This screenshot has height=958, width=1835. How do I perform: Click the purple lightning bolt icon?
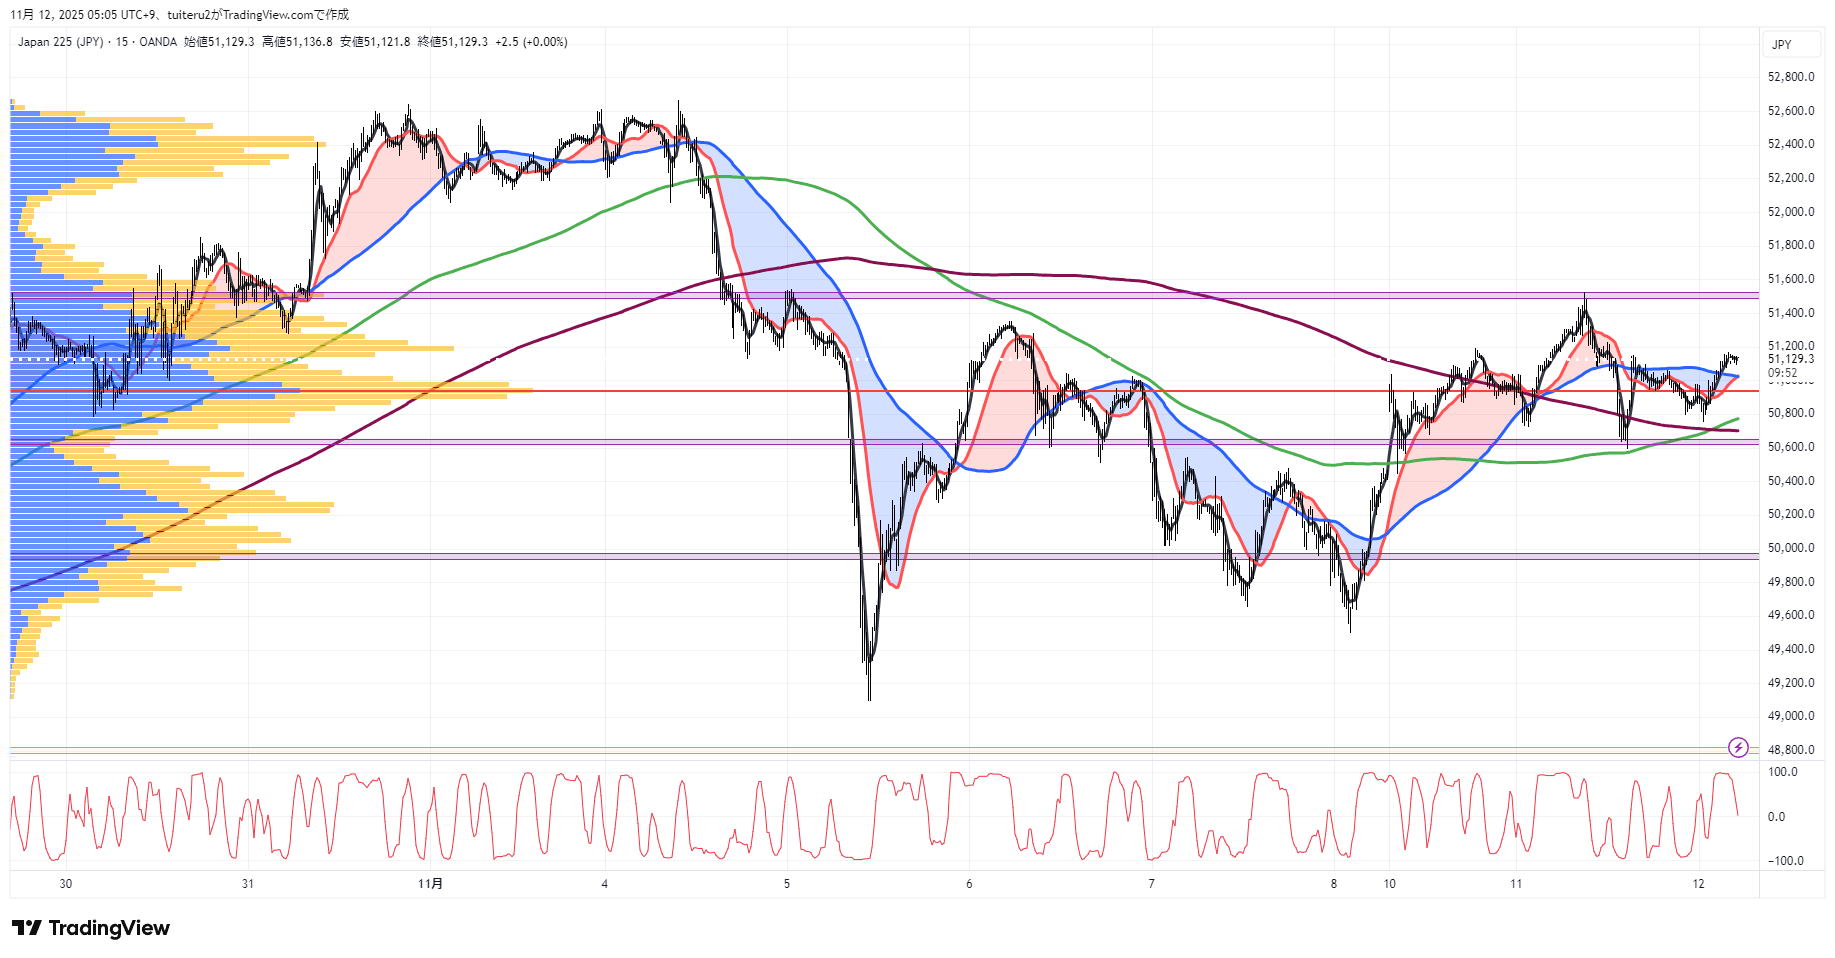click(1738, 747)
